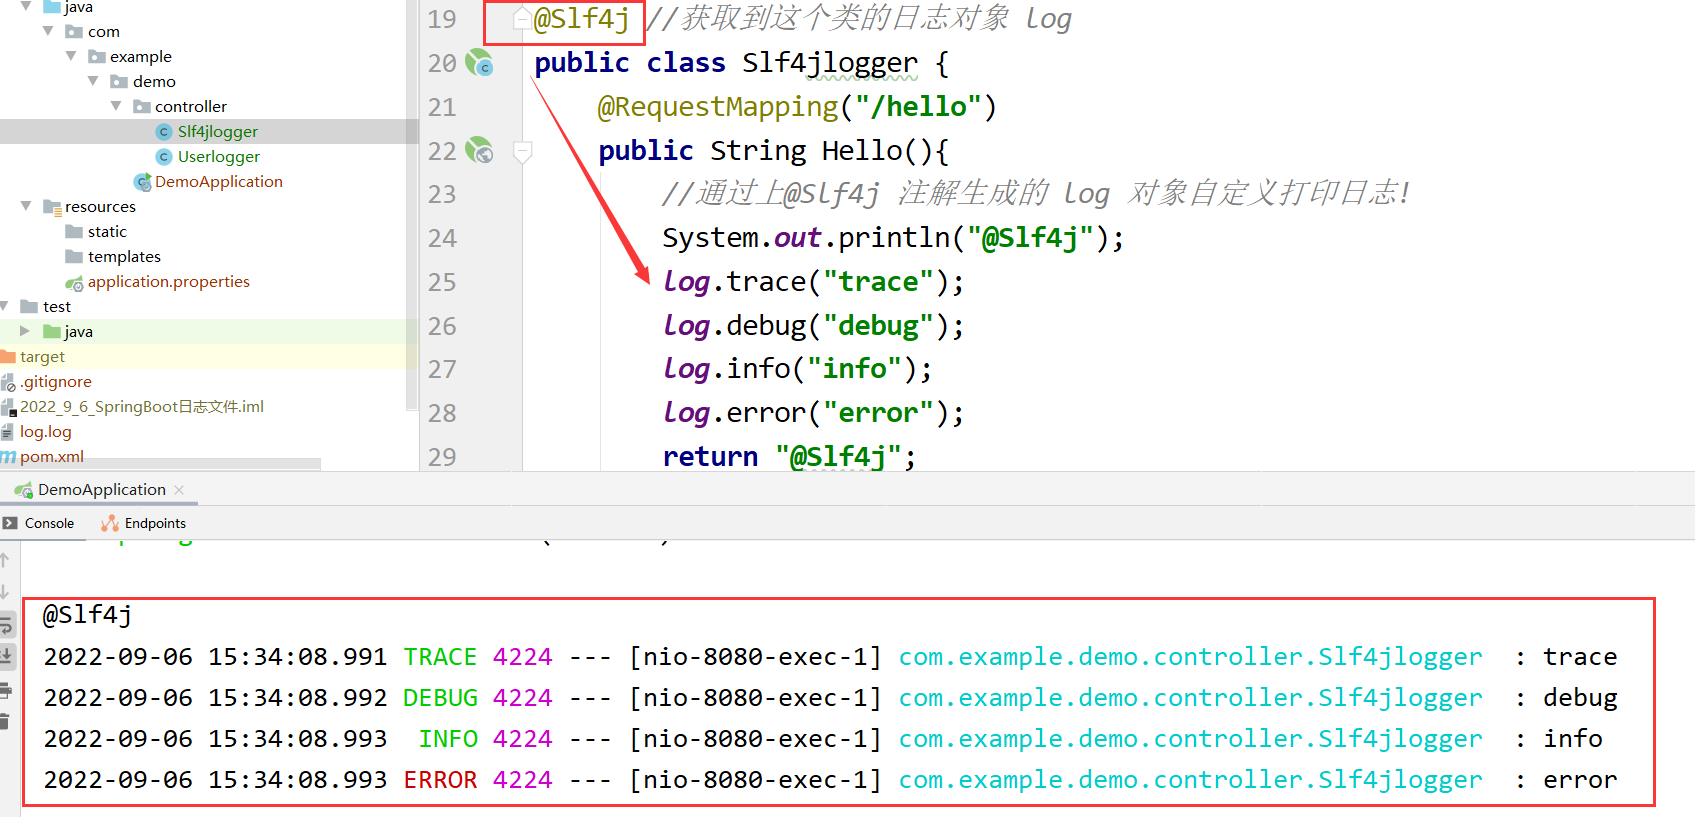The height and width of the screenshot is (817, 1695).
Task: Click the project tree horizontal scrollbar
Action: (160, 464)
